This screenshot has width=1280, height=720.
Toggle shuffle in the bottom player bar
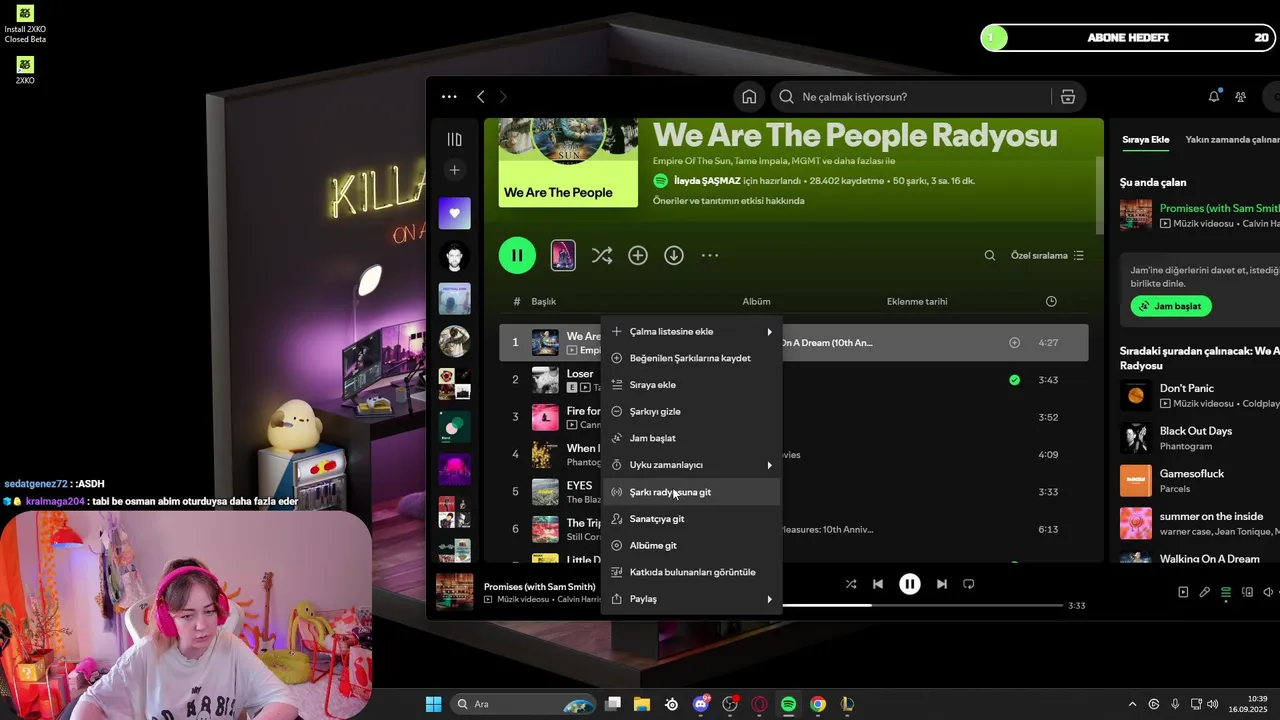851,584
